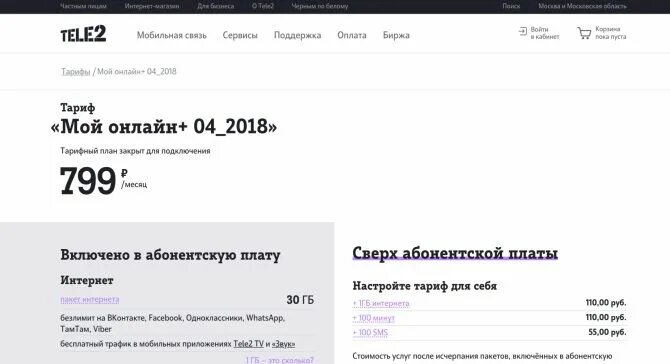670x364 pixels.
Task: Go to Интернет-магазин in top bar
Action: pyautogui.click(x=152, y=6)
